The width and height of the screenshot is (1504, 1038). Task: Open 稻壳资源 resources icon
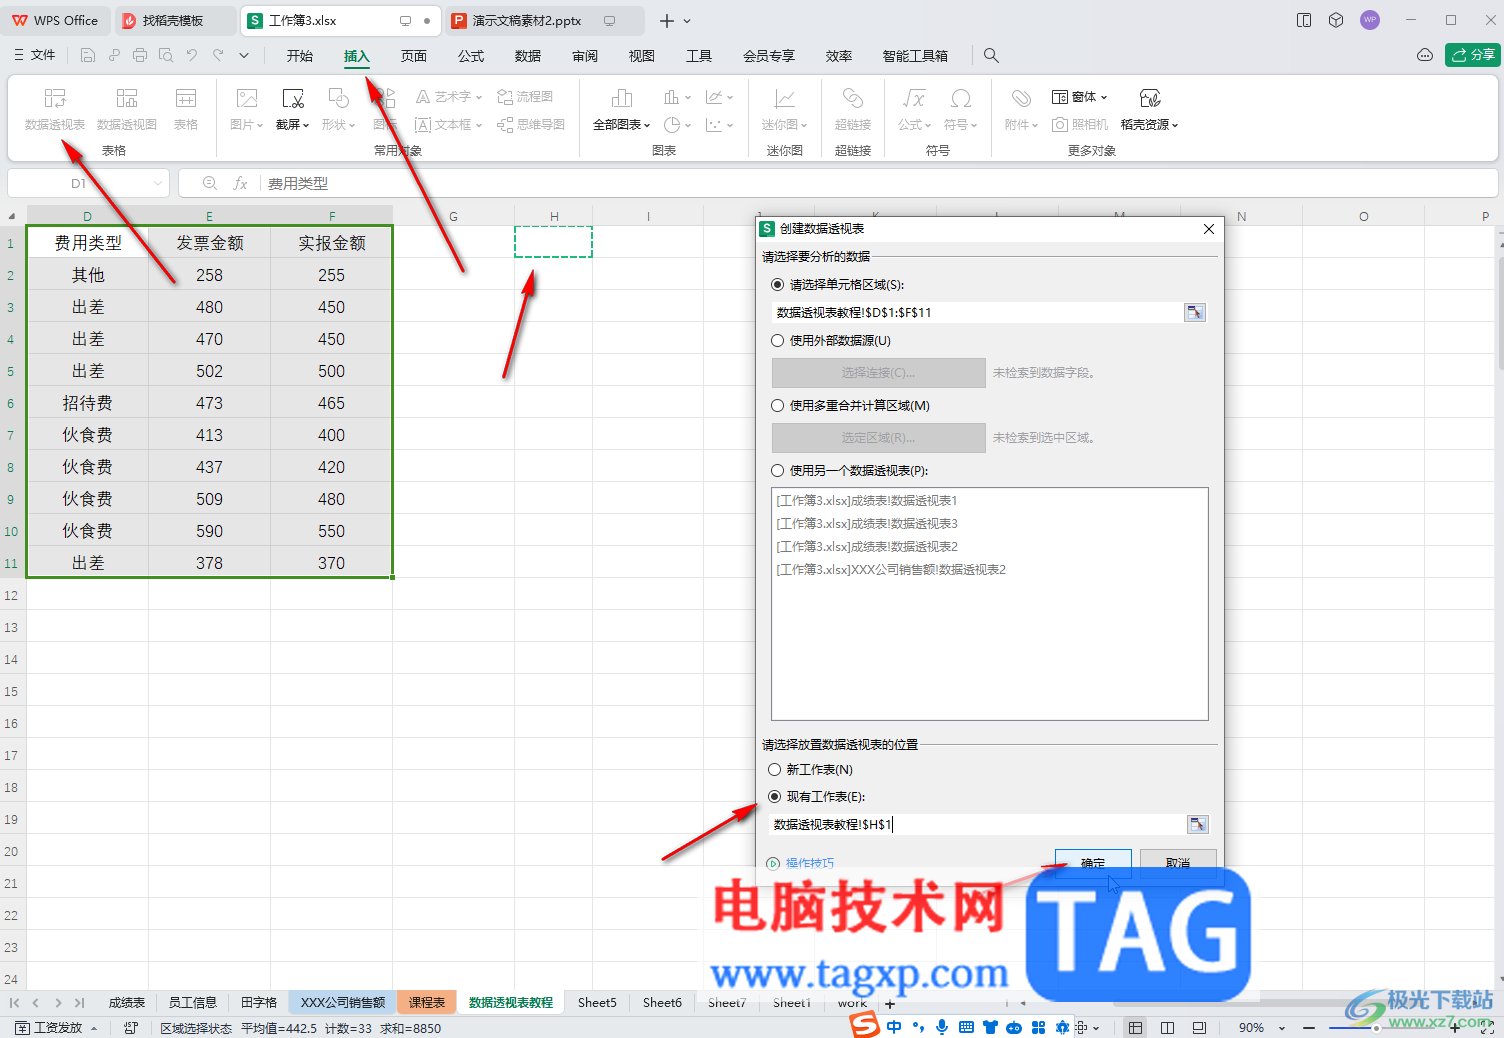1149,108
